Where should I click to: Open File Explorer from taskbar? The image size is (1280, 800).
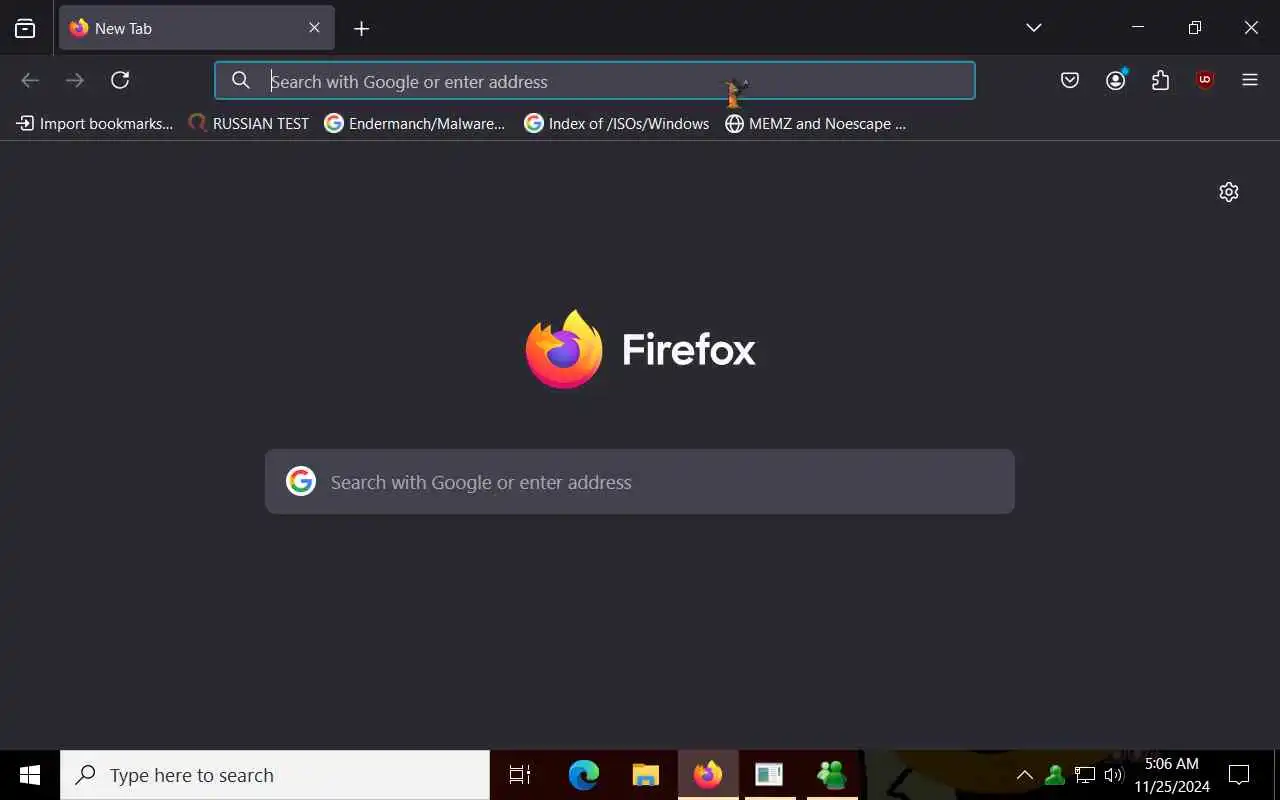tap(646, 775)
